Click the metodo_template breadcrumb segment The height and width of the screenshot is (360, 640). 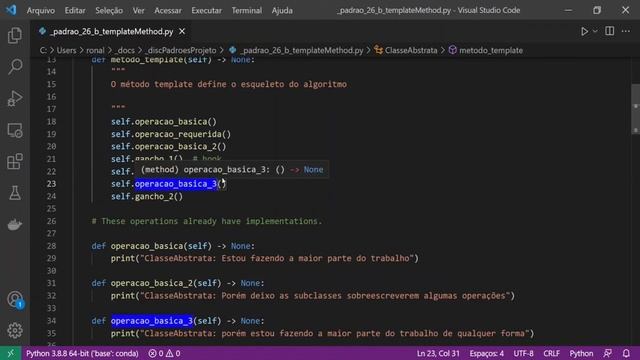pos(486,50)
